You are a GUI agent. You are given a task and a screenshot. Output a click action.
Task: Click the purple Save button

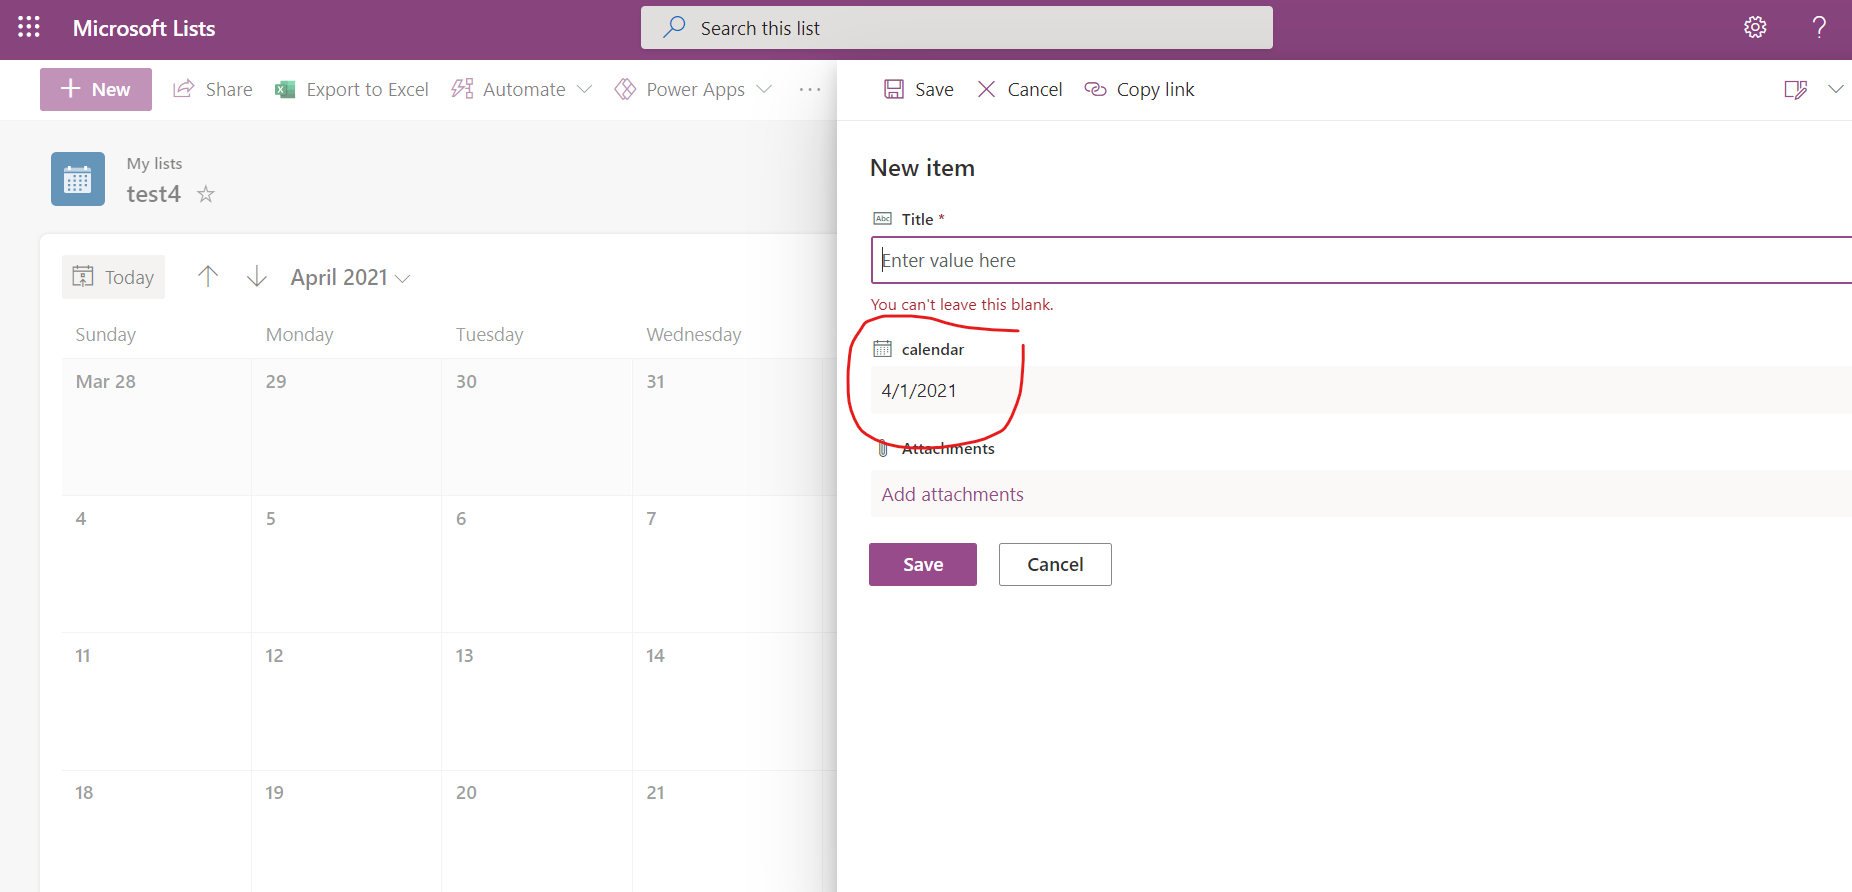(x=923, y=564)
